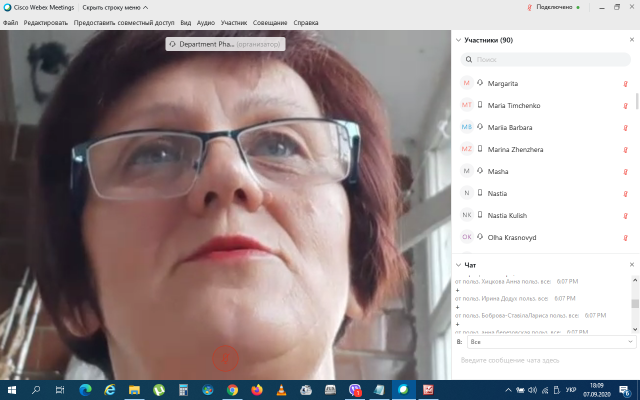Open Google Chrome from the taskbar
The image size is (640, 400).
232,390
